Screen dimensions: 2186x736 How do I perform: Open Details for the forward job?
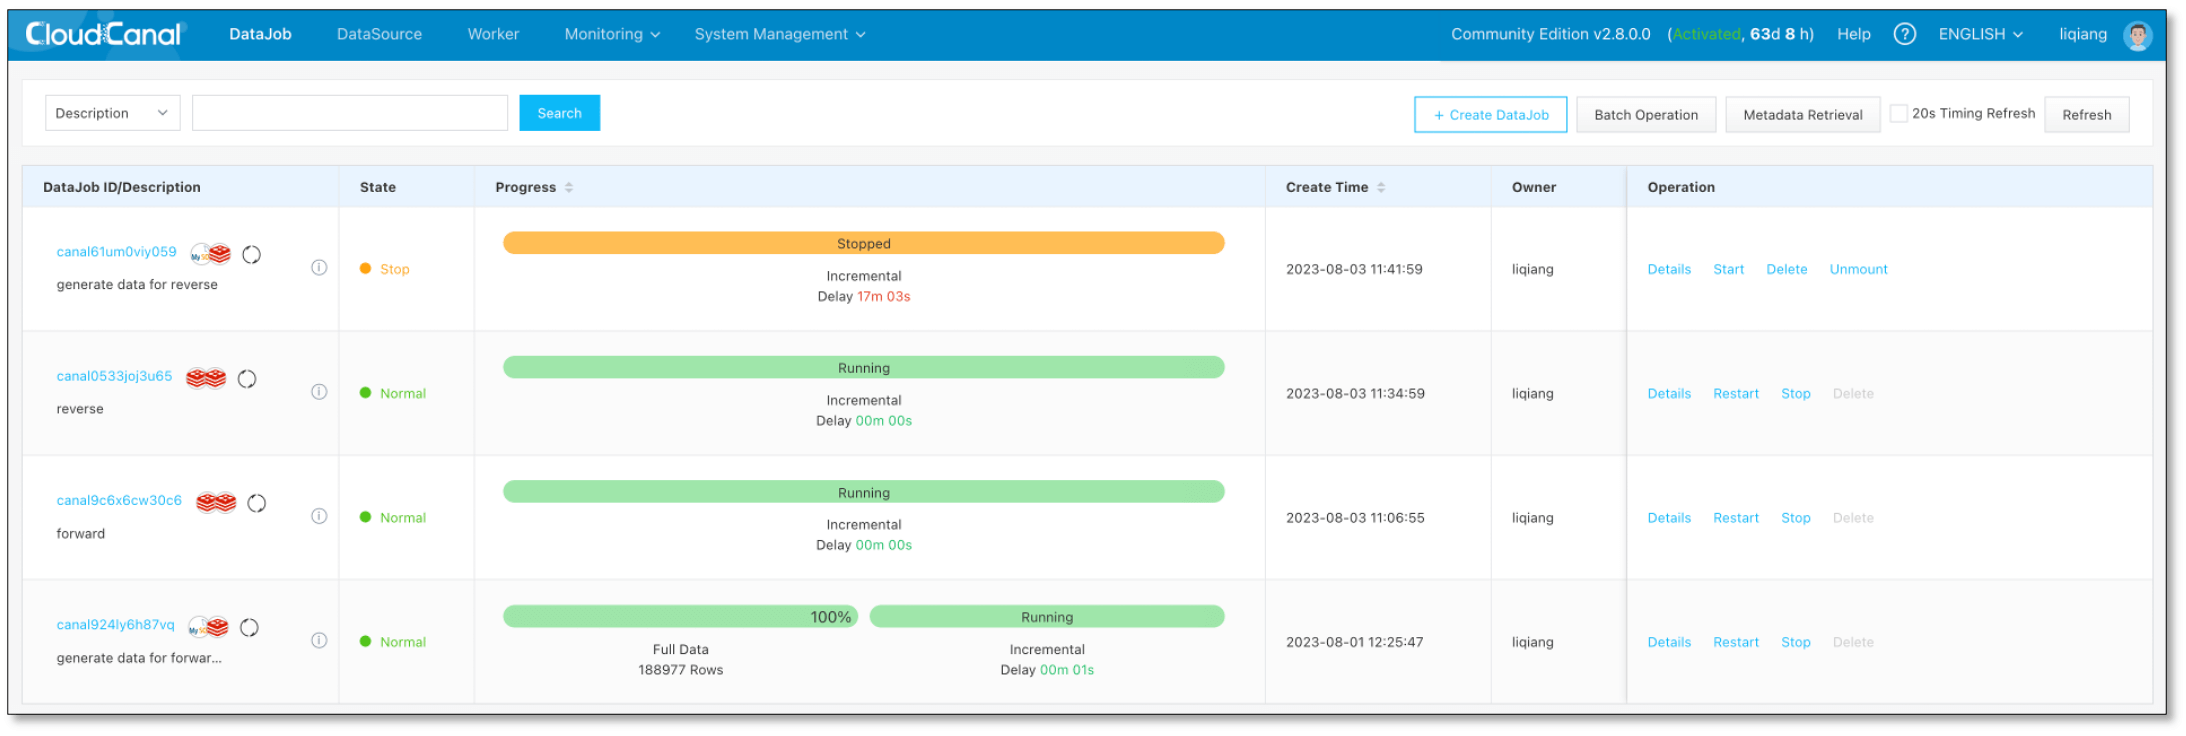click(x=1669, y=518)
